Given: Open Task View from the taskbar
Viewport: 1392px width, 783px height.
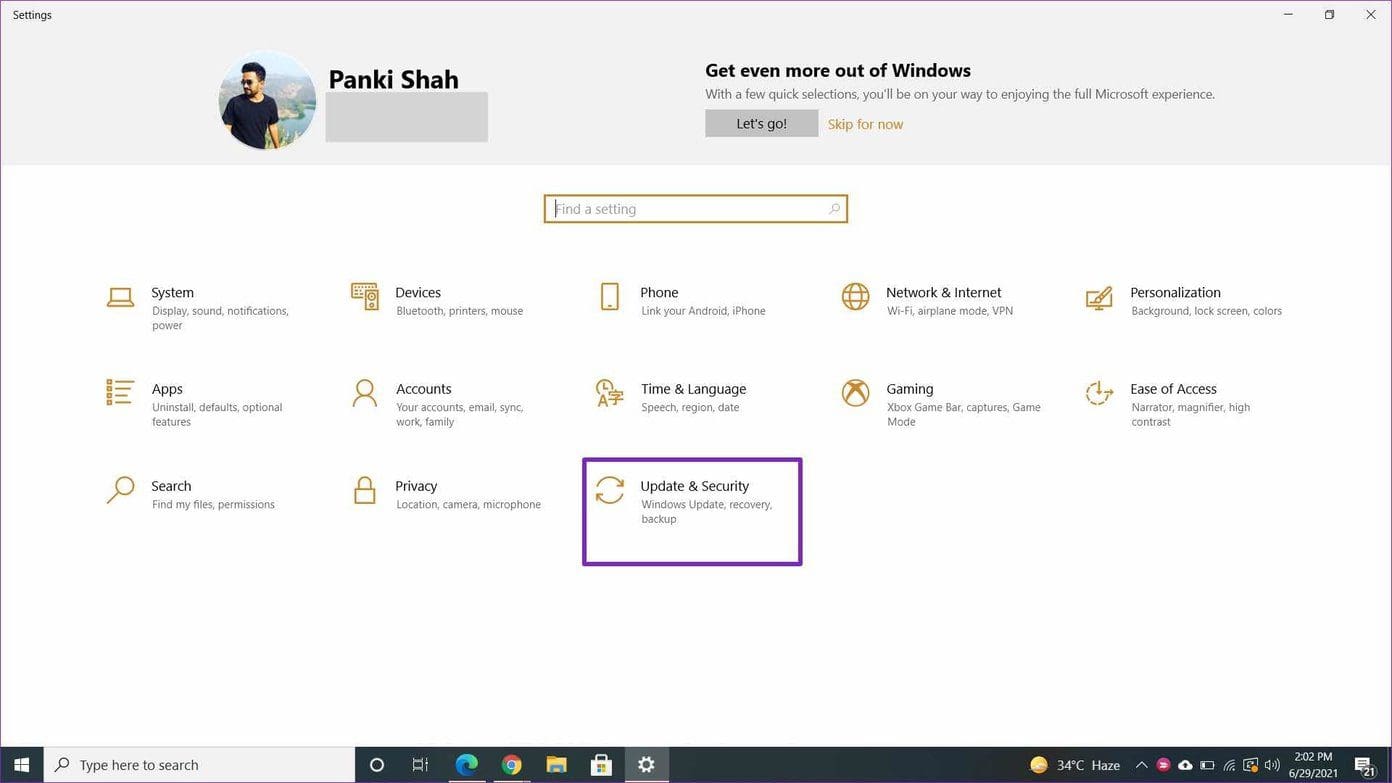Looking at the screenshot, I should pos(421,765).
